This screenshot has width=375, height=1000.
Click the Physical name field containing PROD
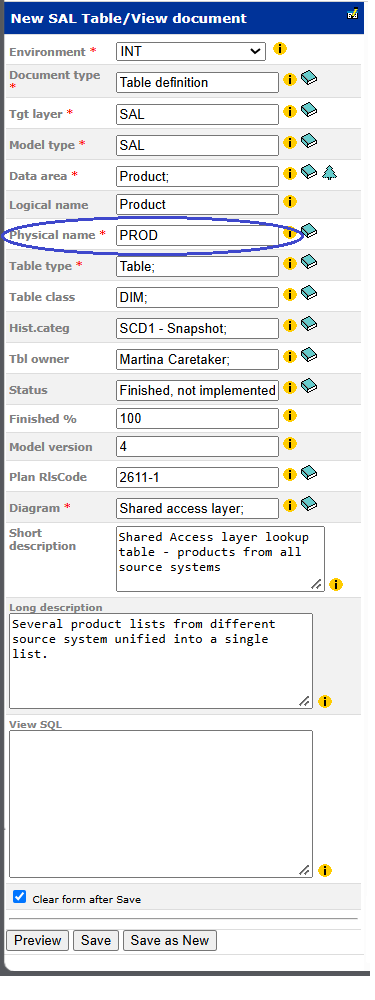197,235
